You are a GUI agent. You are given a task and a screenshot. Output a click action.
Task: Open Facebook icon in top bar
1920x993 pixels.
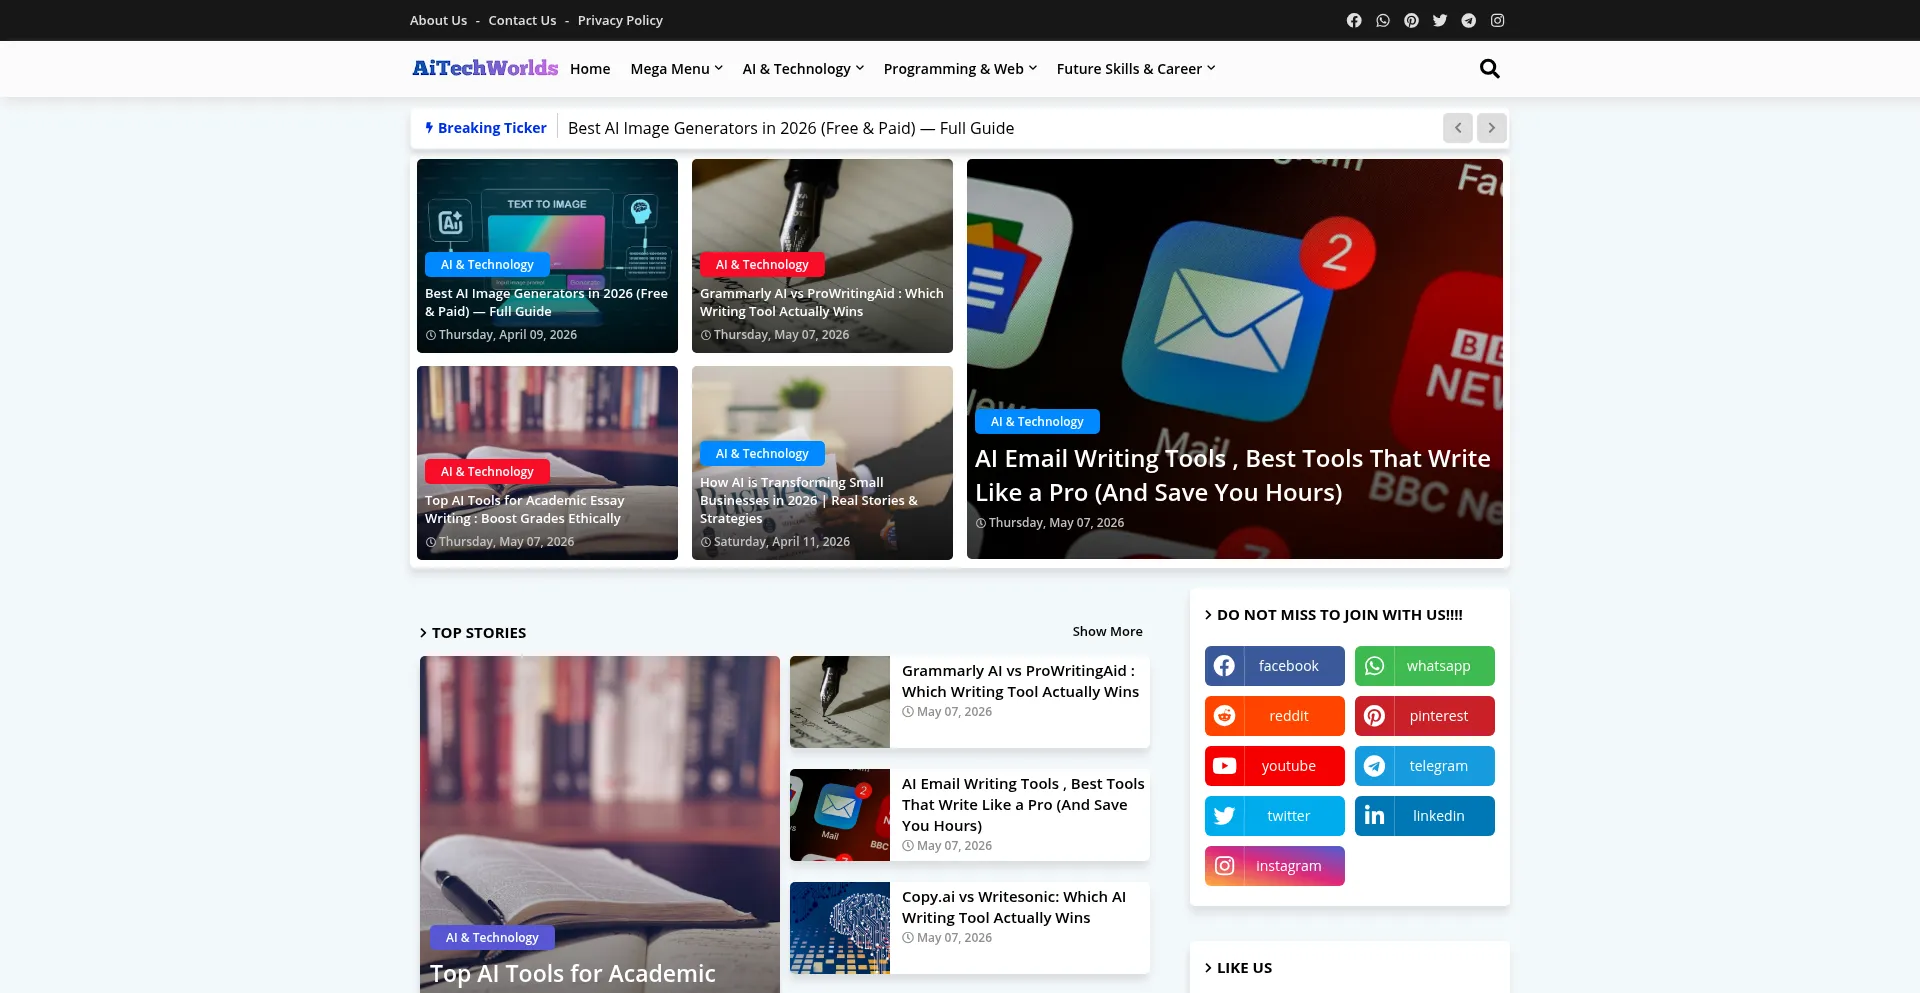(1354, 20)
